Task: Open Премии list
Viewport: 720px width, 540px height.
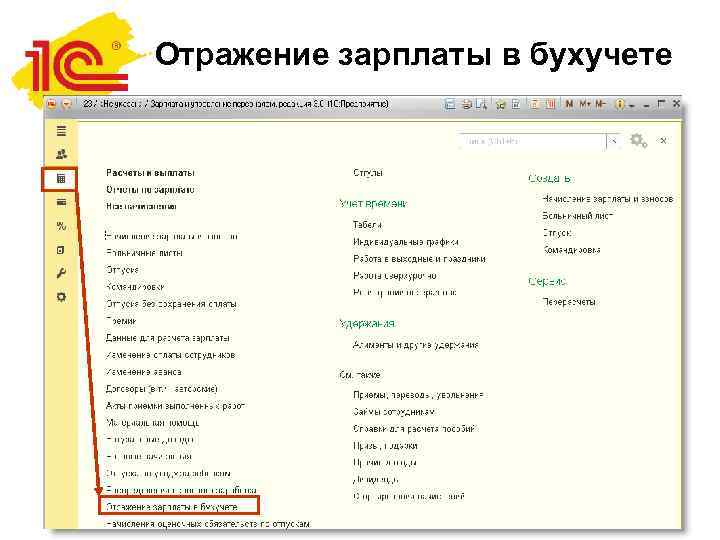Action: (121, 321)
